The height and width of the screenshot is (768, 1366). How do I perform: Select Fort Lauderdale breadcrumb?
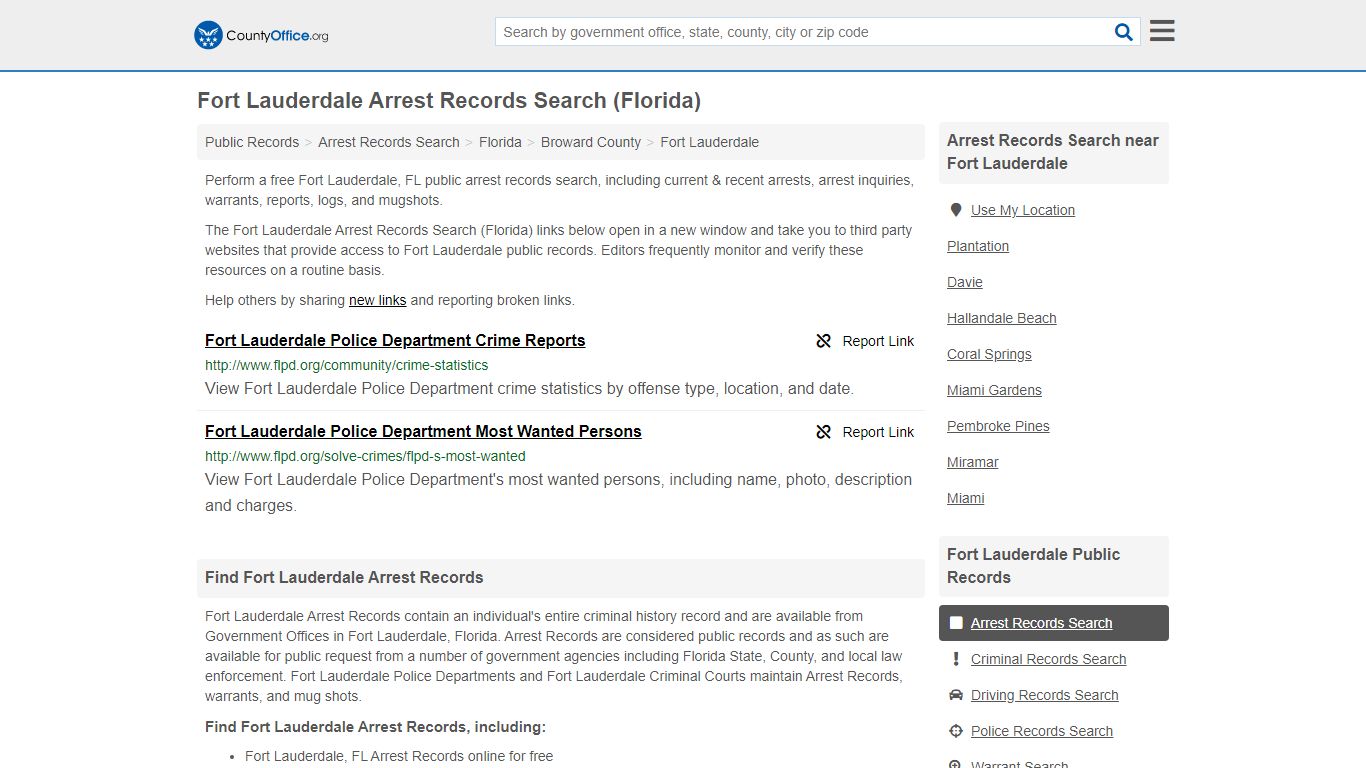click(x=709, y=142)
